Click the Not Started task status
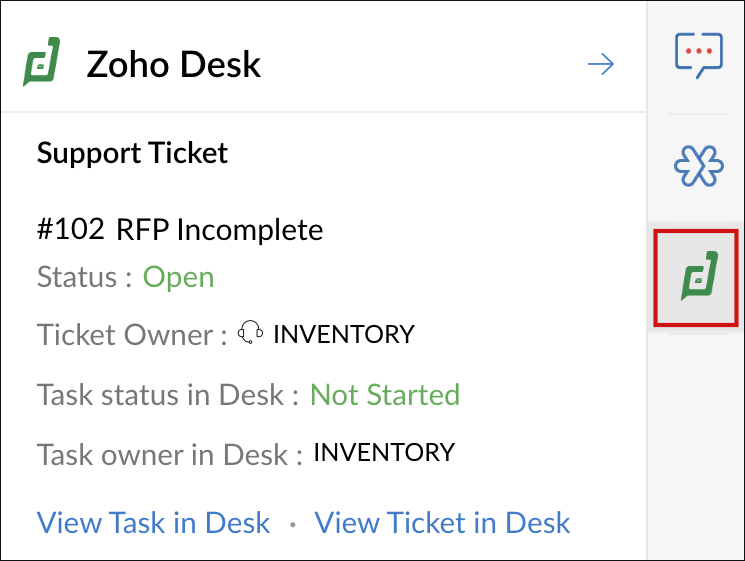The height and width of the screenshot is (561, 745). pos(384,394)
